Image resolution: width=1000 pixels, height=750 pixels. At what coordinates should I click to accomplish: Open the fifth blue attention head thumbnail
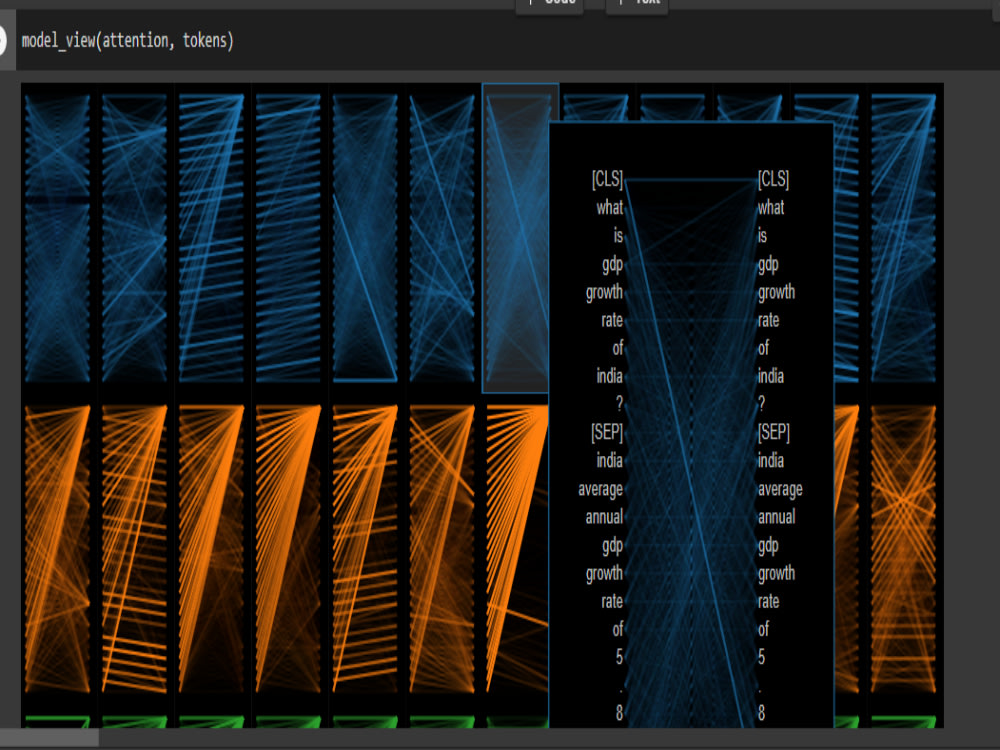(x=365, y=238)
